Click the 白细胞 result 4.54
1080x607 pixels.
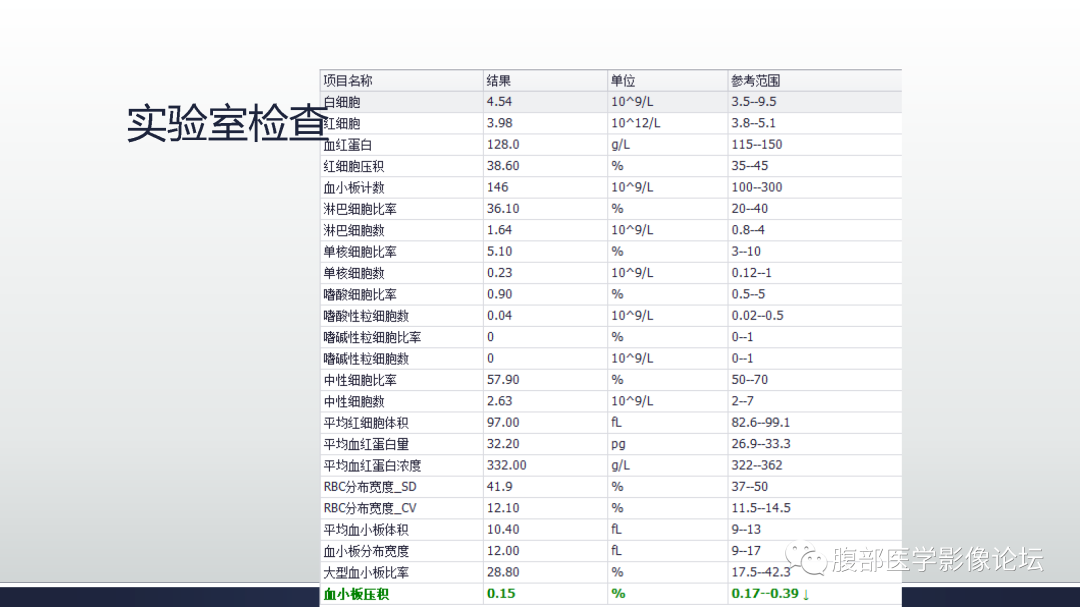(499, 102)
